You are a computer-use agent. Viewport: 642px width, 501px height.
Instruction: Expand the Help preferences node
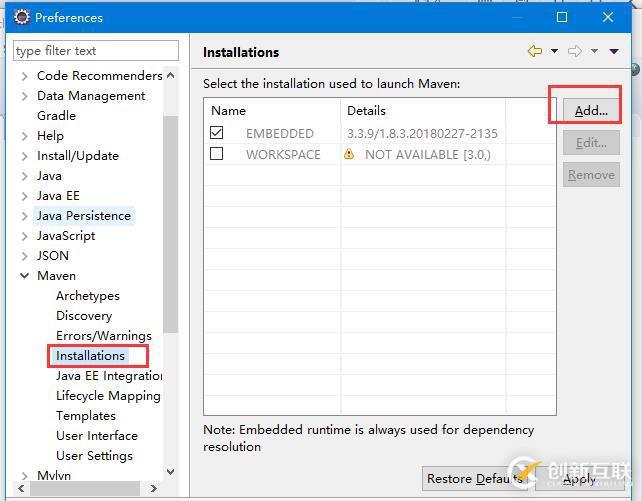[25, 136]
